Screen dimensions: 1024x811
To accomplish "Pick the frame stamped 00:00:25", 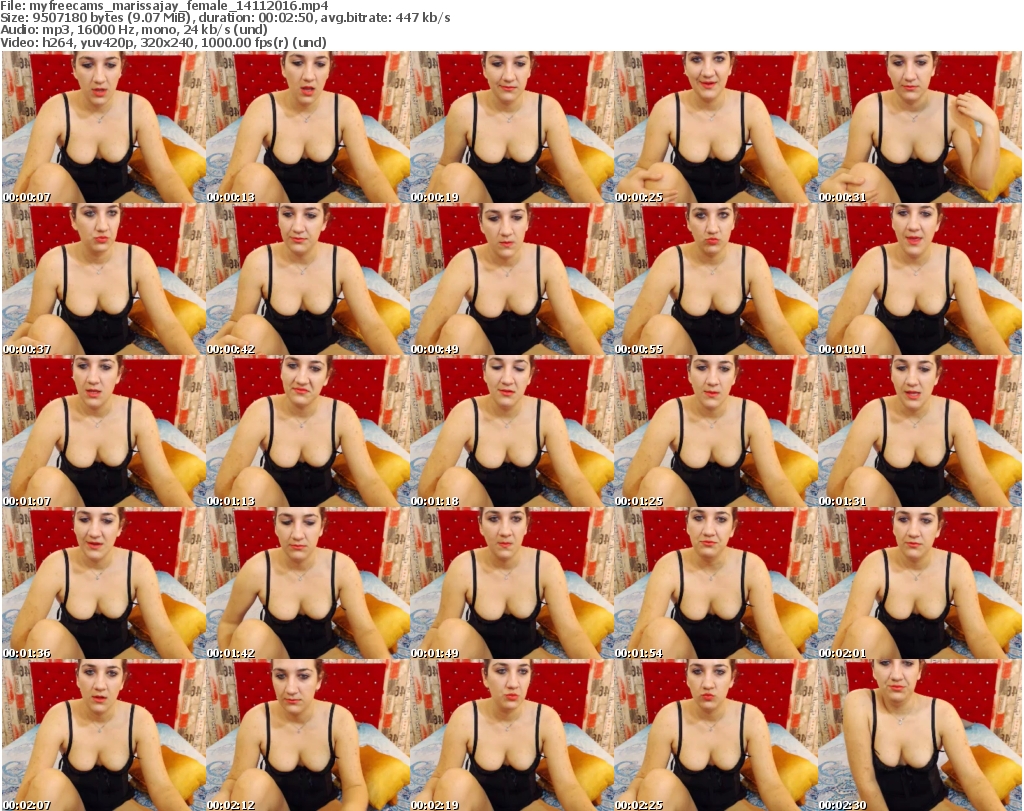I will click(x=715, y=127).
